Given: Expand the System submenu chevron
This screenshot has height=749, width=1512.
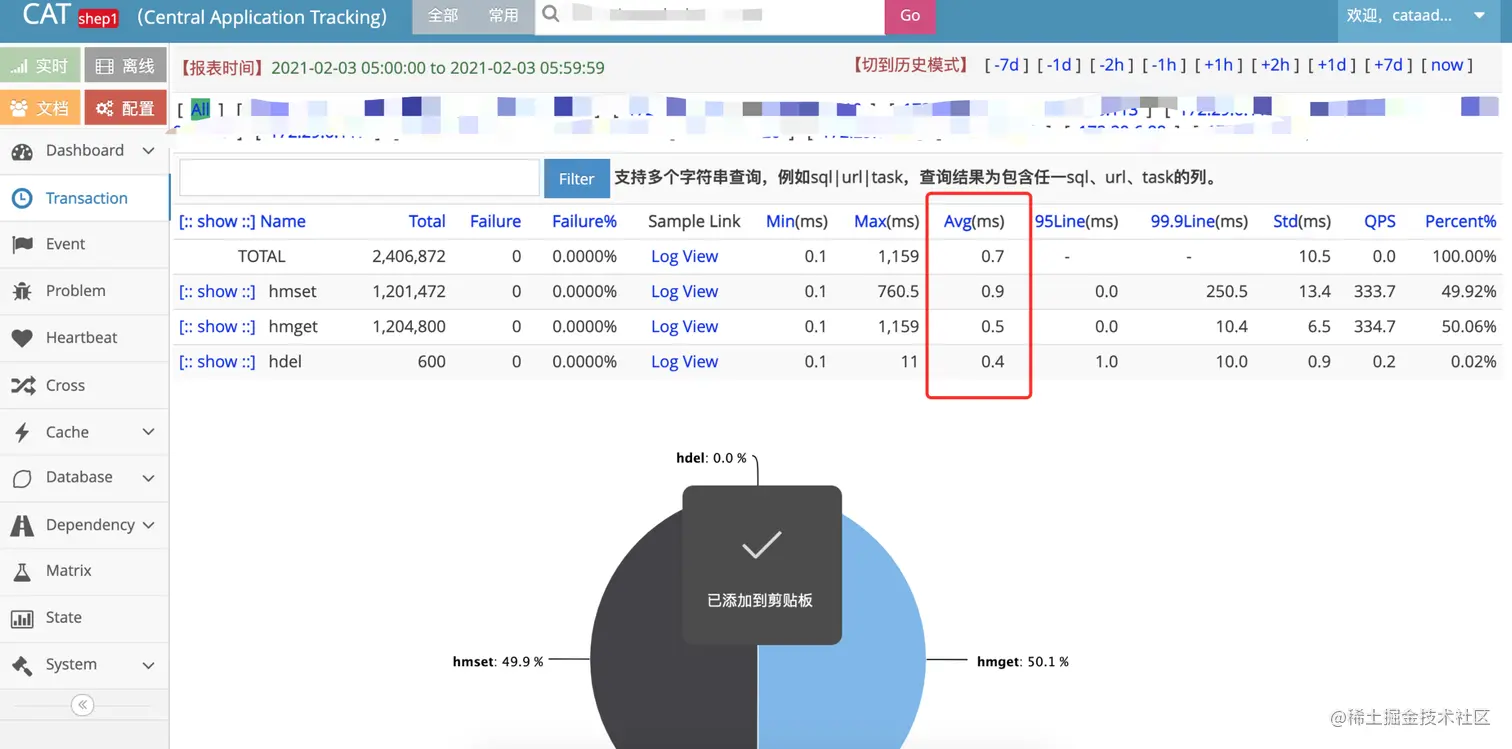Looking at the screenshot, I should pyautogui.click(x=149, y=665).
